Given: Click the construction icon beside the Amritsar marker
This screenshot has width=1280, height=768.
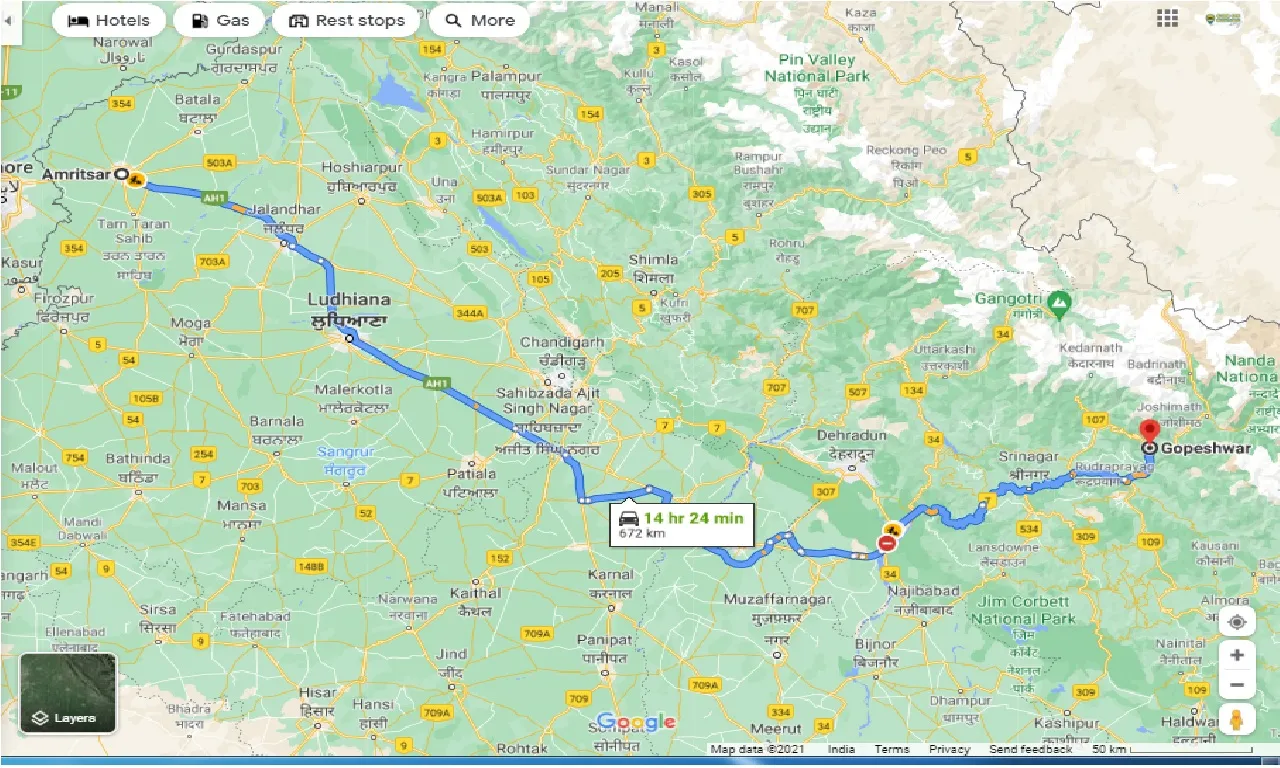Looking at the screenshot, I should point(135,180).
